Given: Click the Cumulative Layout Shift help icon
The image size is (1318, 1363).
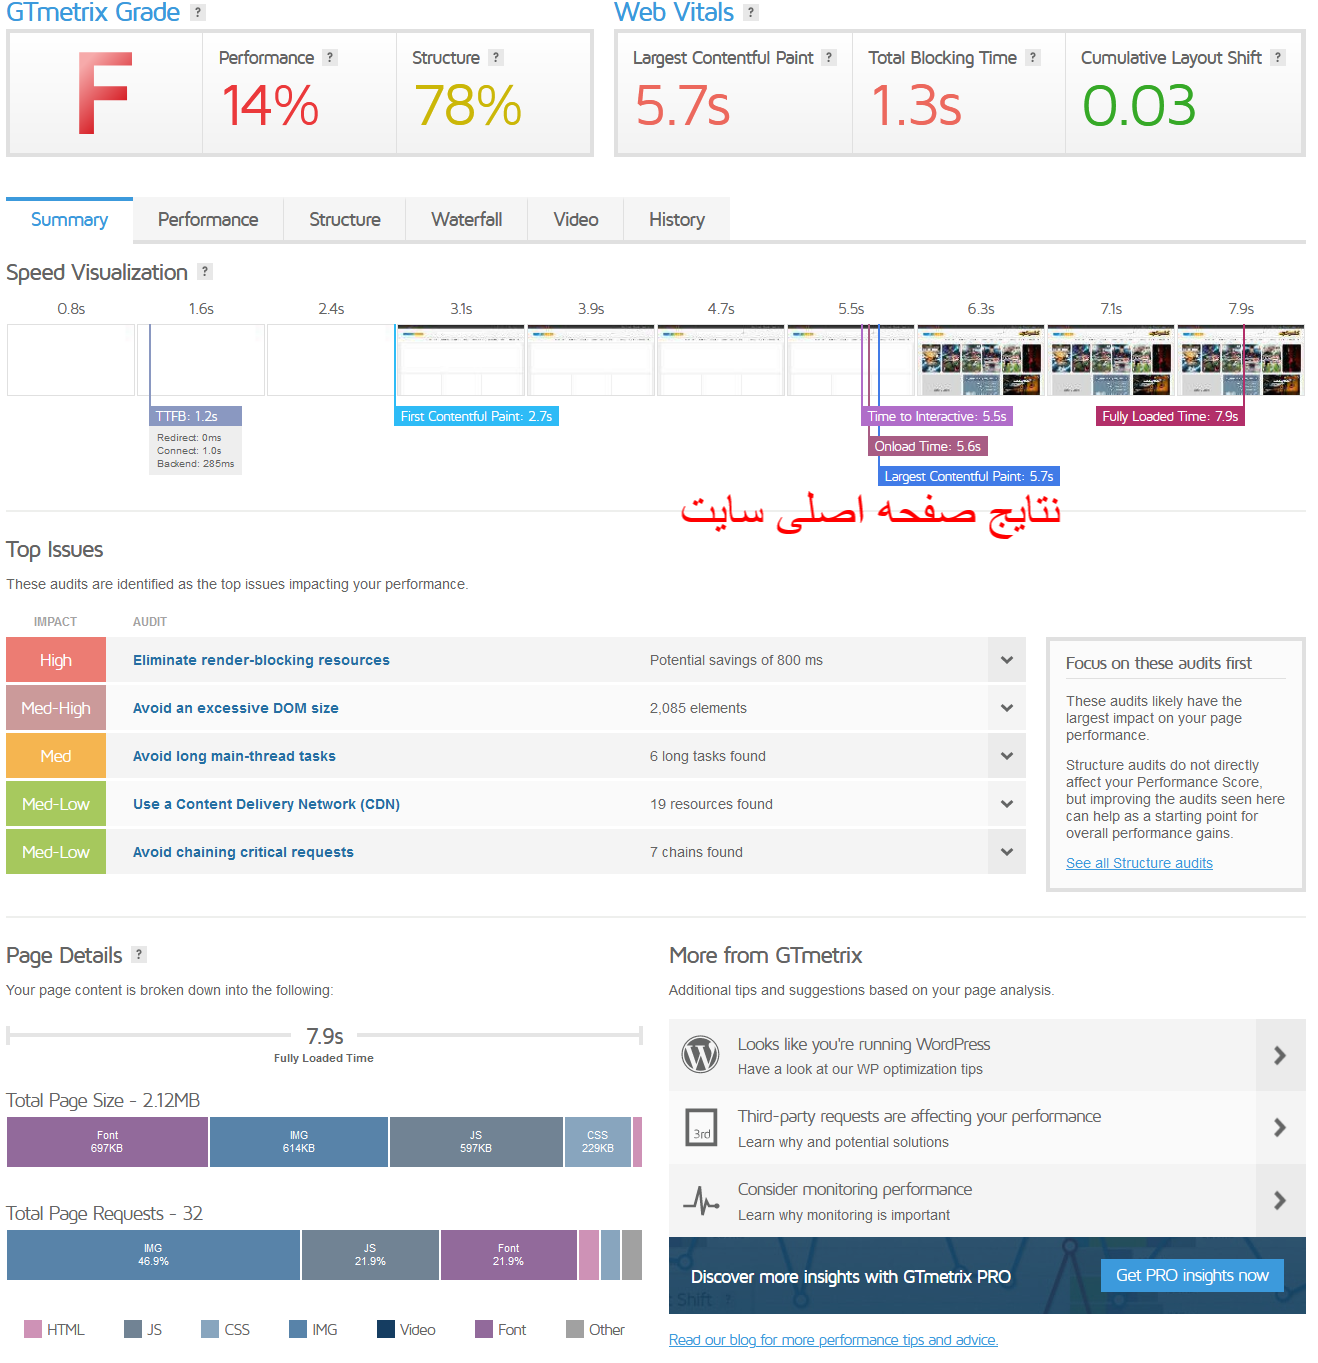Looking at the screenshot, I should coord(1278,58).
